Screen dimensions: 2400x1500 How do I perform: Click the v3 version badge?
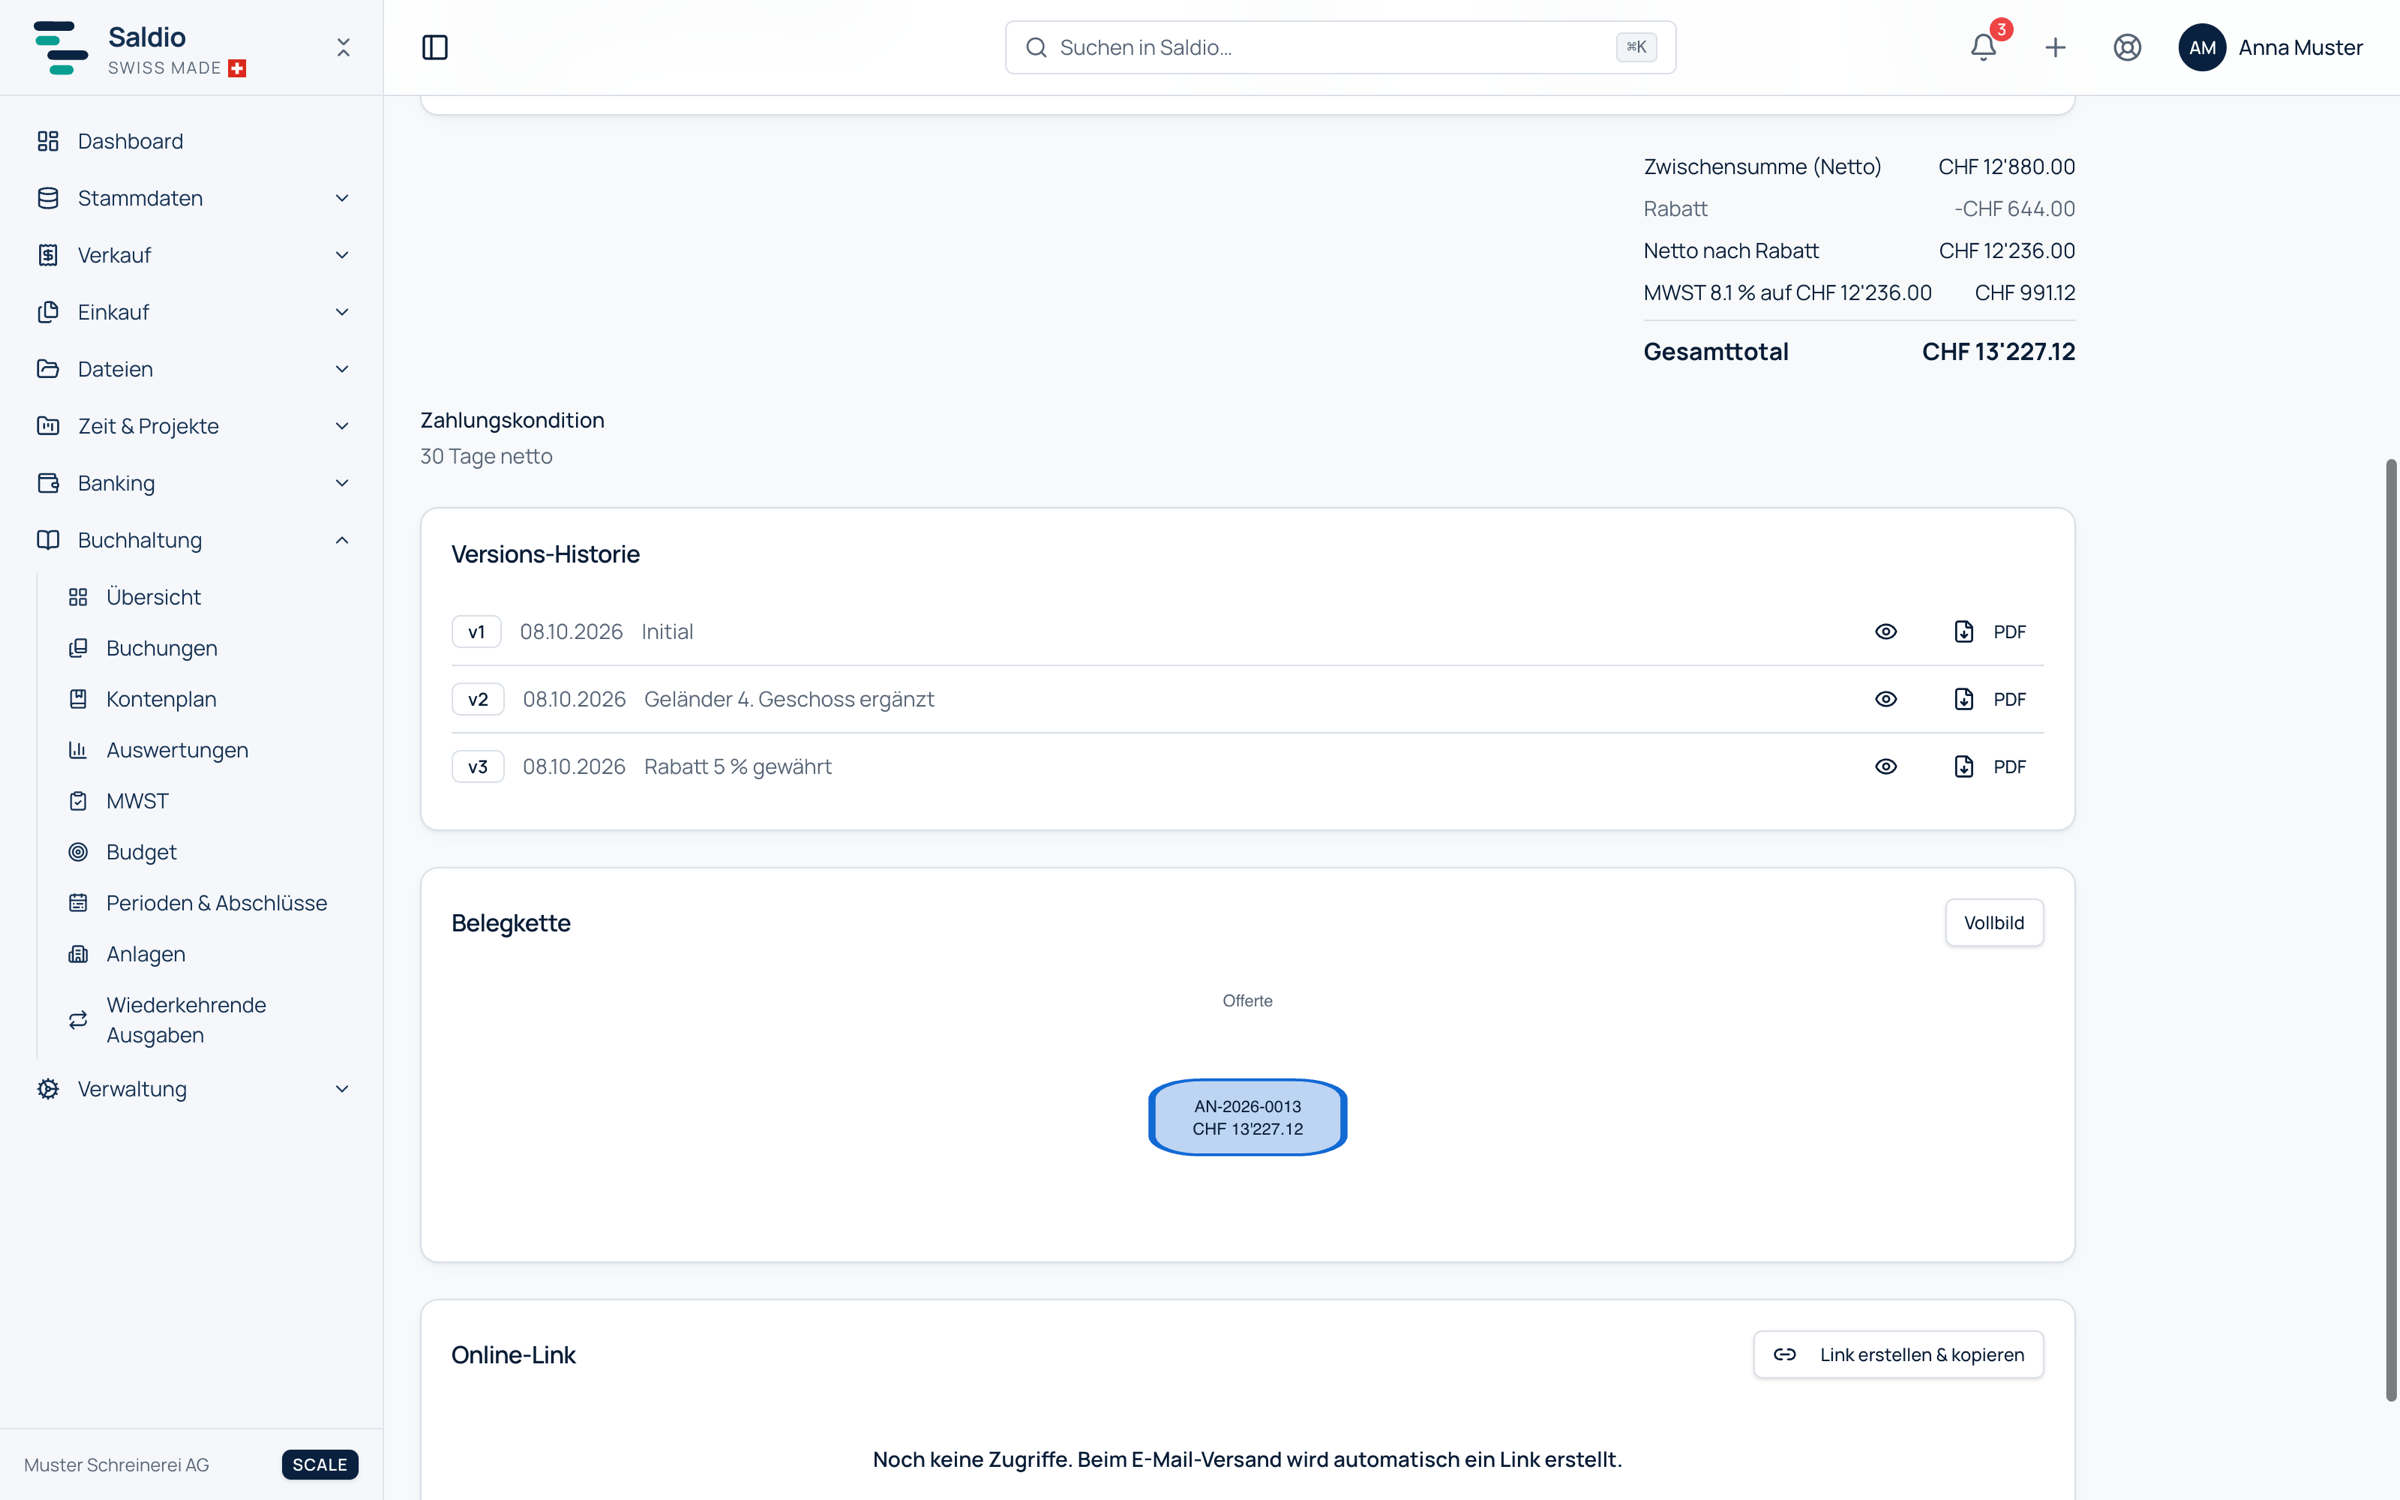click(x=478, y=767)
